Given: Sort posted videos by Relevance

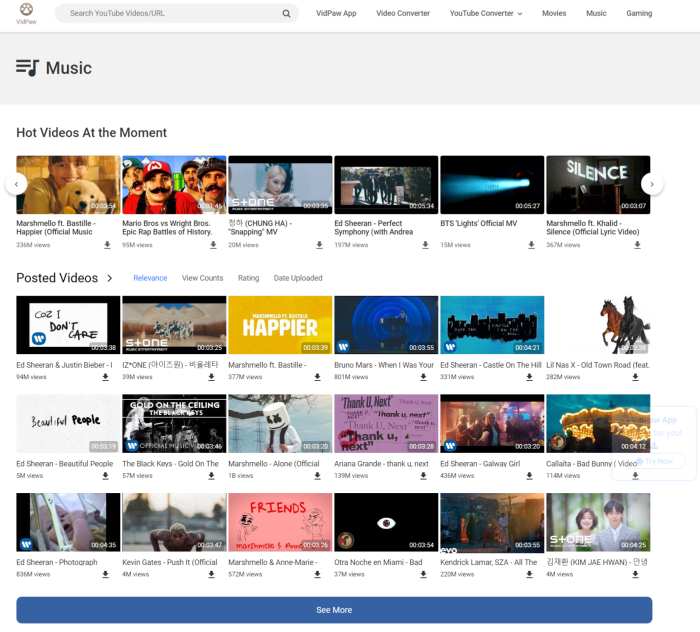Looking at the screenshot, I should (x=150, y=278).
